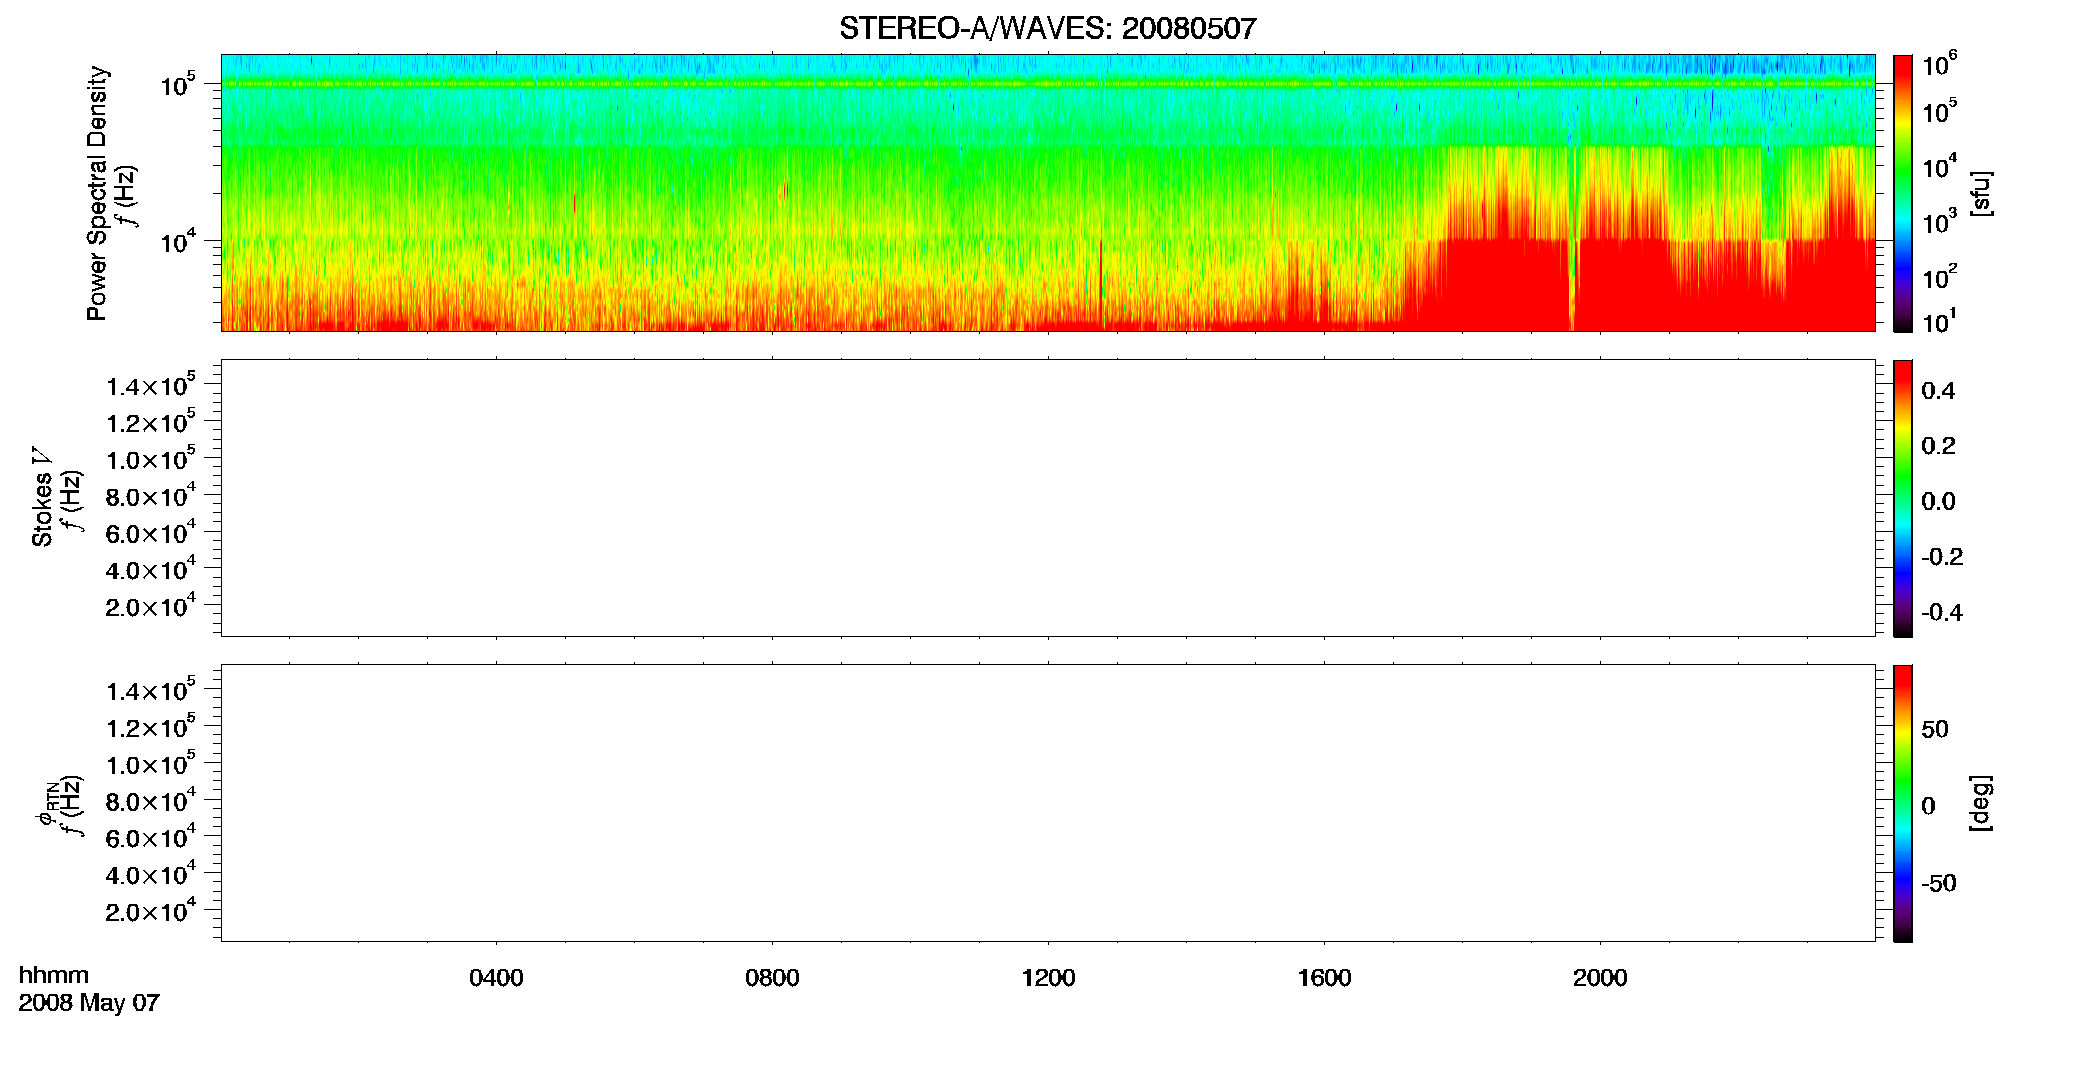Screen dimensions: 2096x1080
Task: Click 8.0×10^4 tick on Stokes V axis
Action: (151, 496)
